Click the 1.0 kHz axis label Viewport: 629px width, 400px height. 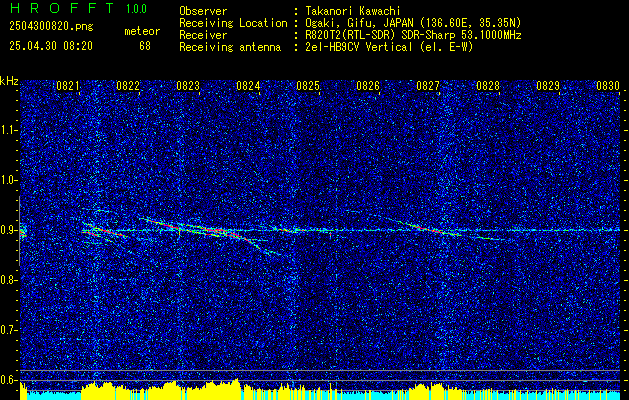point(9,180)
